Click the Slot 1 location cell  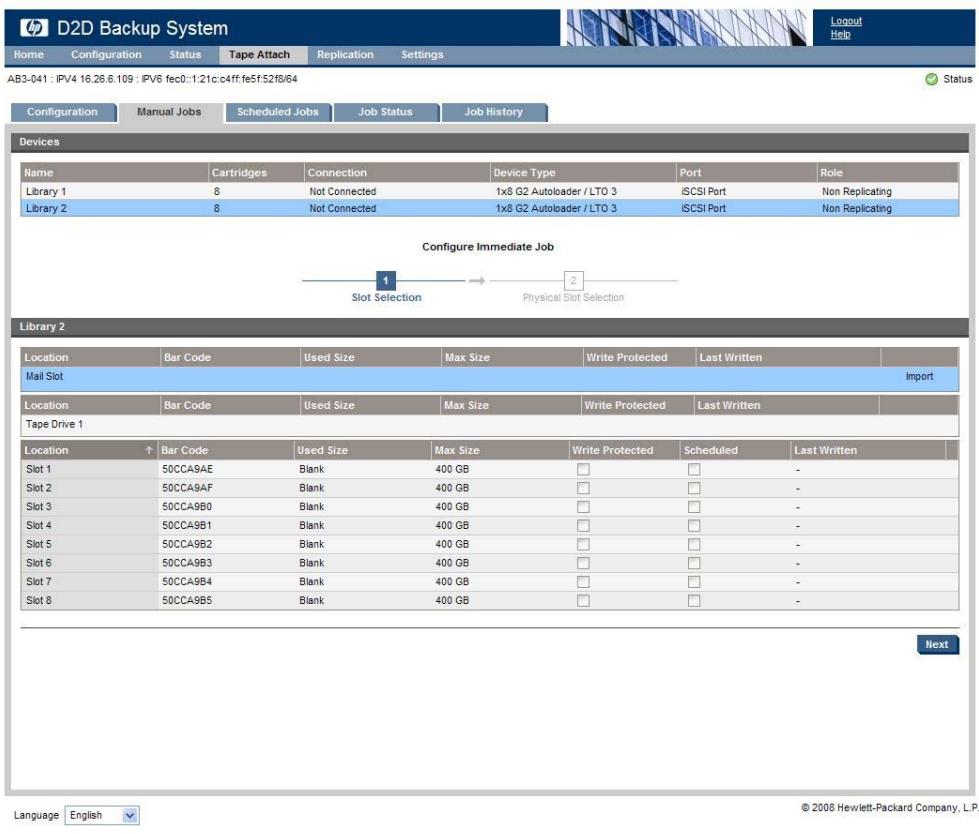(89, 469)
